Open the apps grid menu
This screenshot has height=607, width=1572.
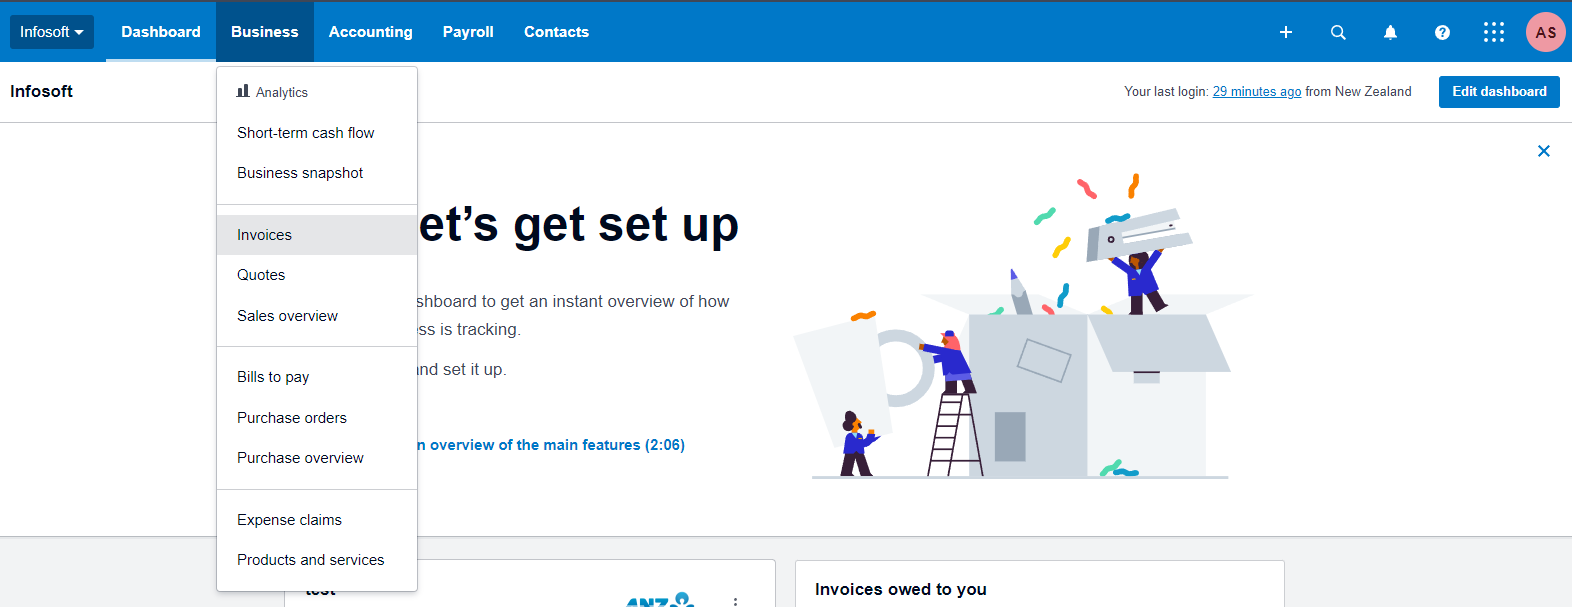pyautogui.click(x=1494, y=32)
